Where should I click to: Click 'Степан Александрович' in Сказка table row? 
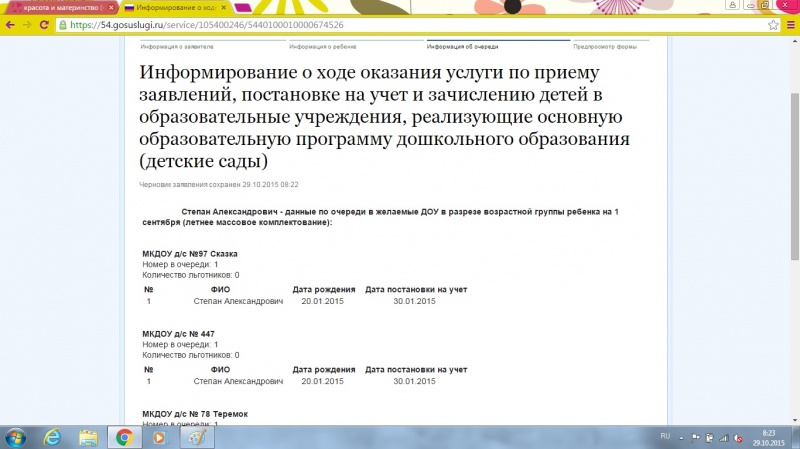click(x=238, y=301)
